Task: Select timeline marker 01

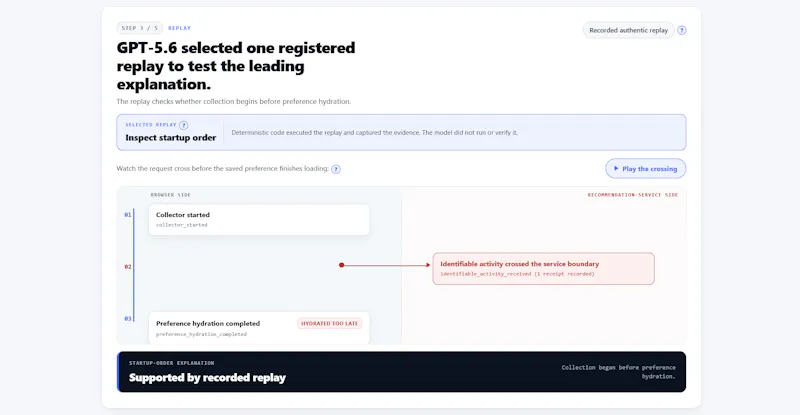Action: point(128,215)
